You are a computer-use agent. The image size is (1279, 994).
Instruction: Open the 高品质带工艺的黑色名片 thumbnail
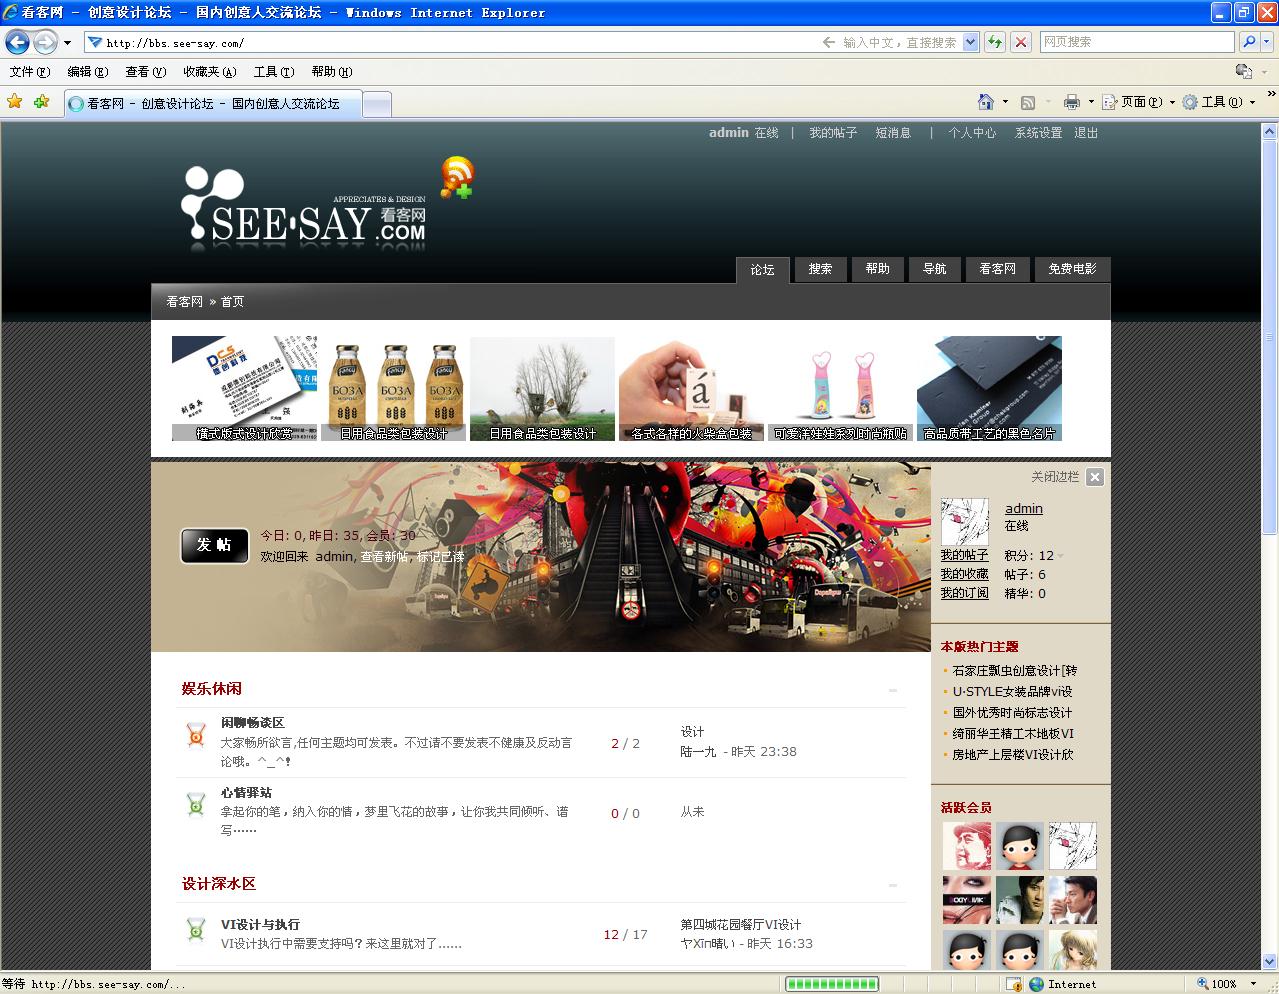coord(989,388)
